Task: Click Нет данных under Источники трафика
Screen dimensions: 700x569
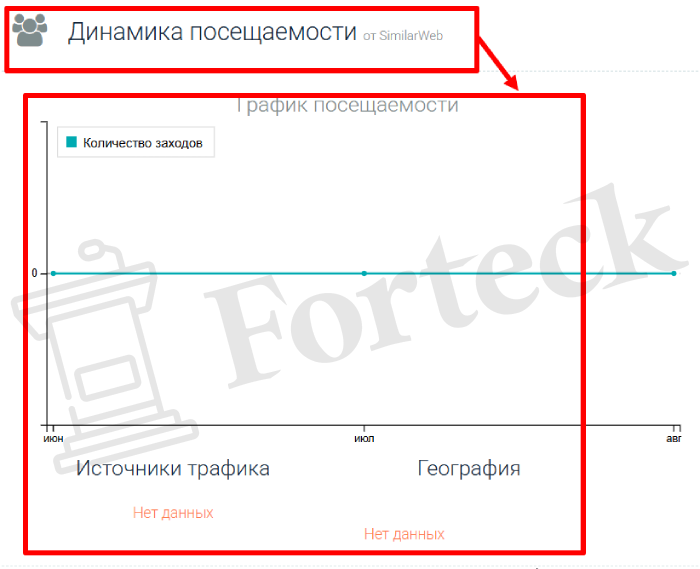Action: [173, 513]
